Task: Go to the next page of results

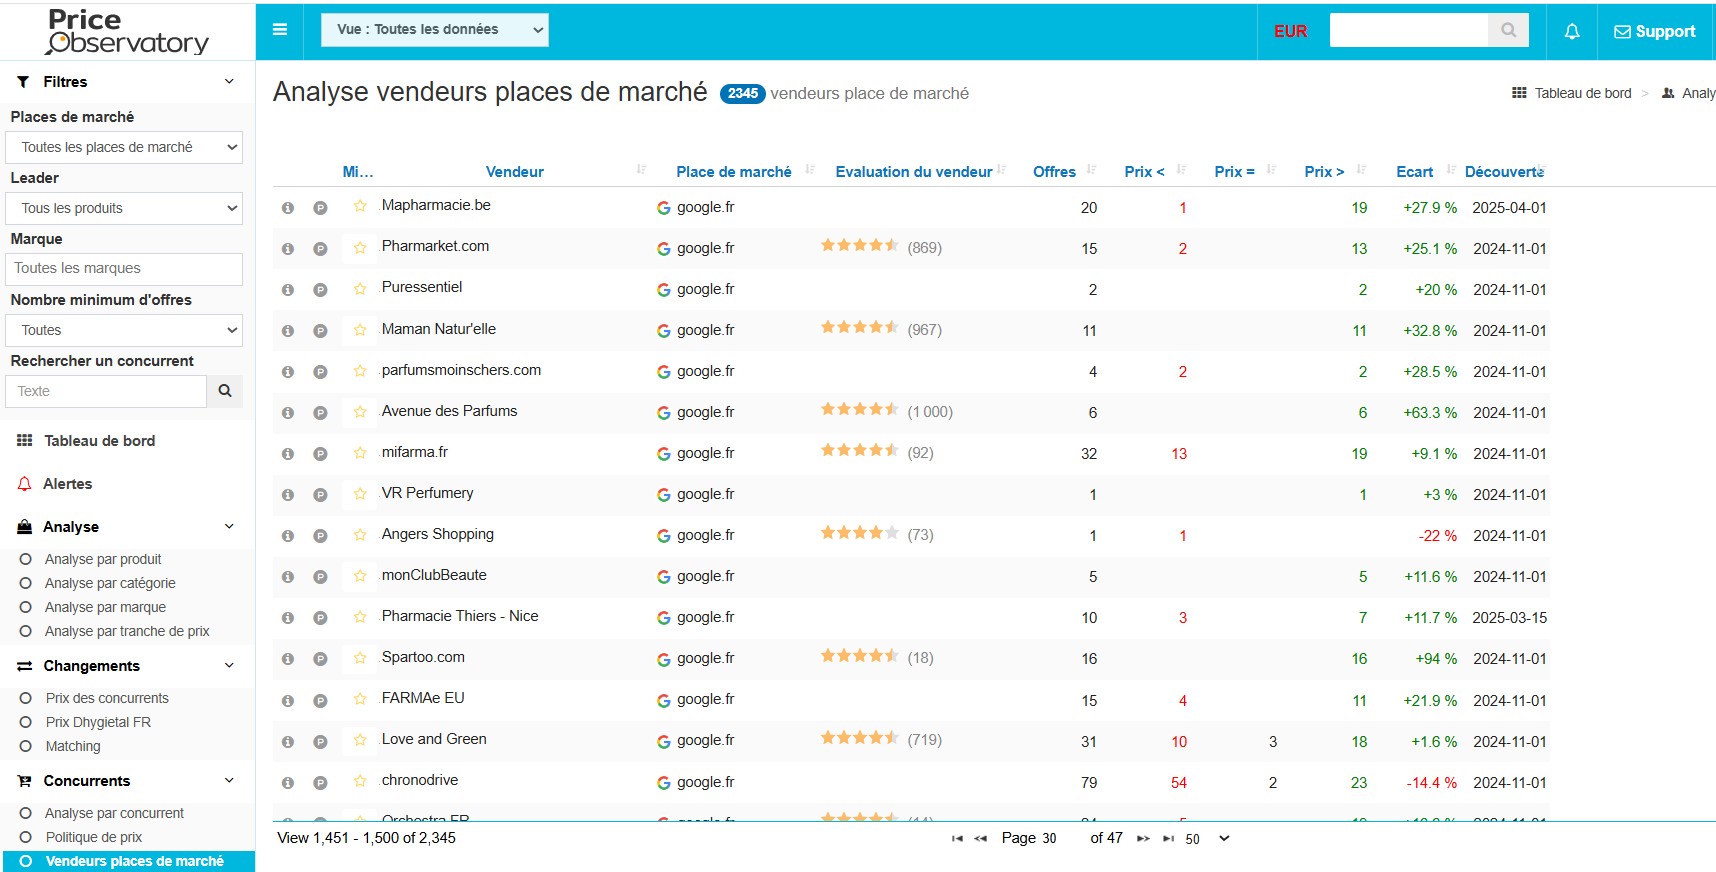Action: (x=1143, y=839)
